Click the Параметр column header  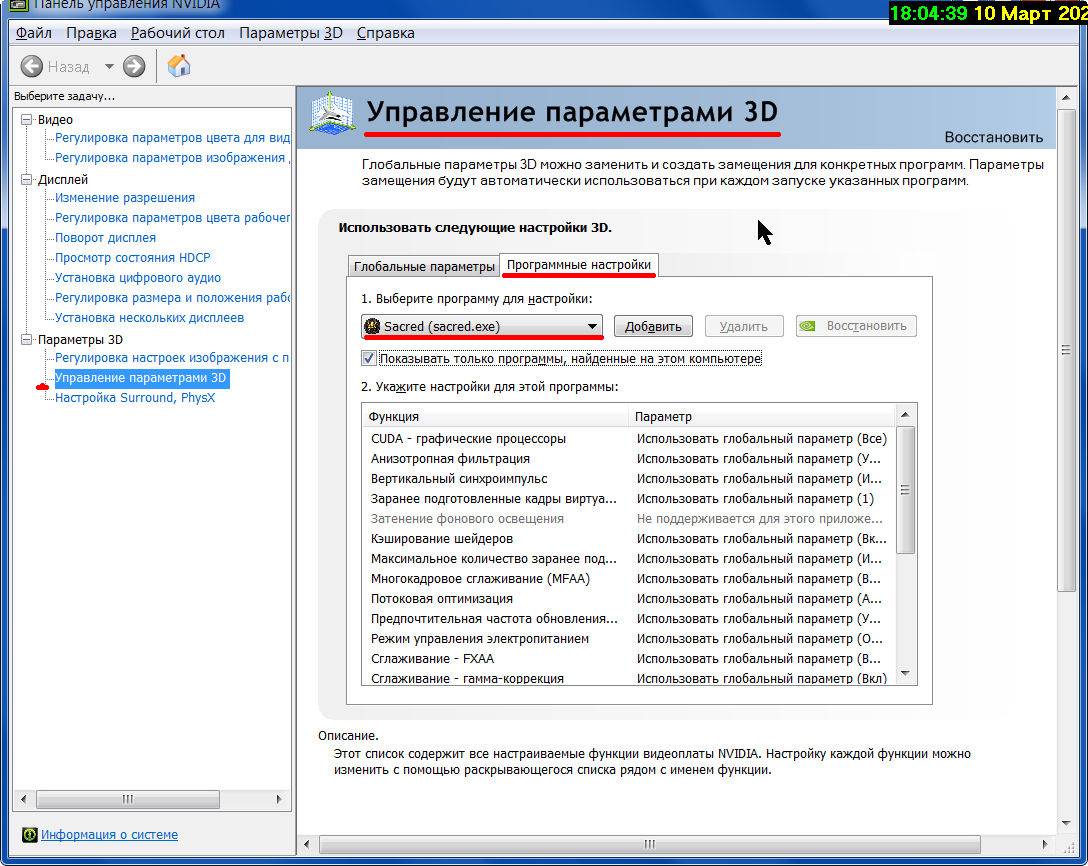click(762, 416)
